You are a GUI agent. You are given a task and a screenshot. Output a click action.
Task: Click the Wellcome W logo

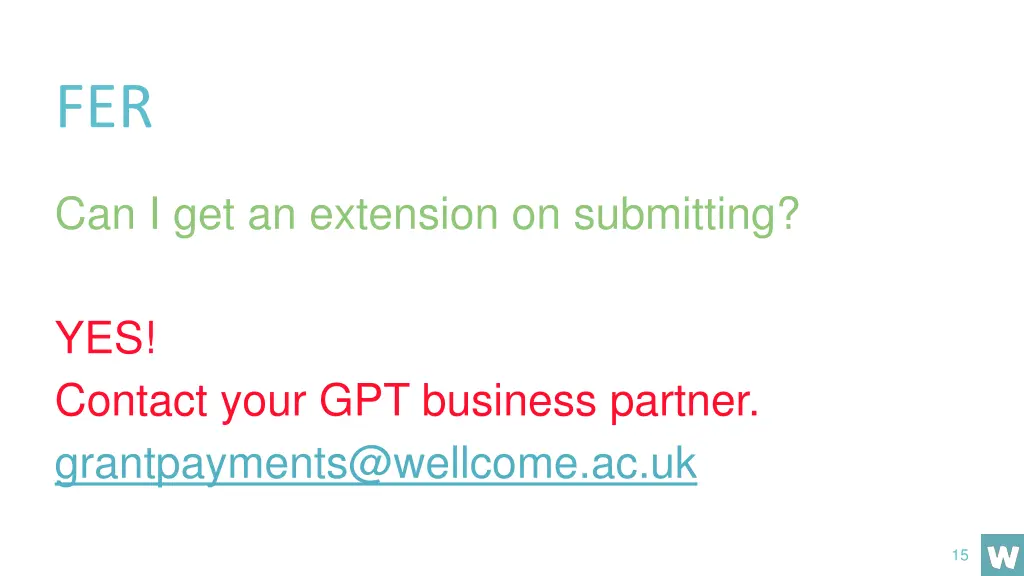[1002, 555]
